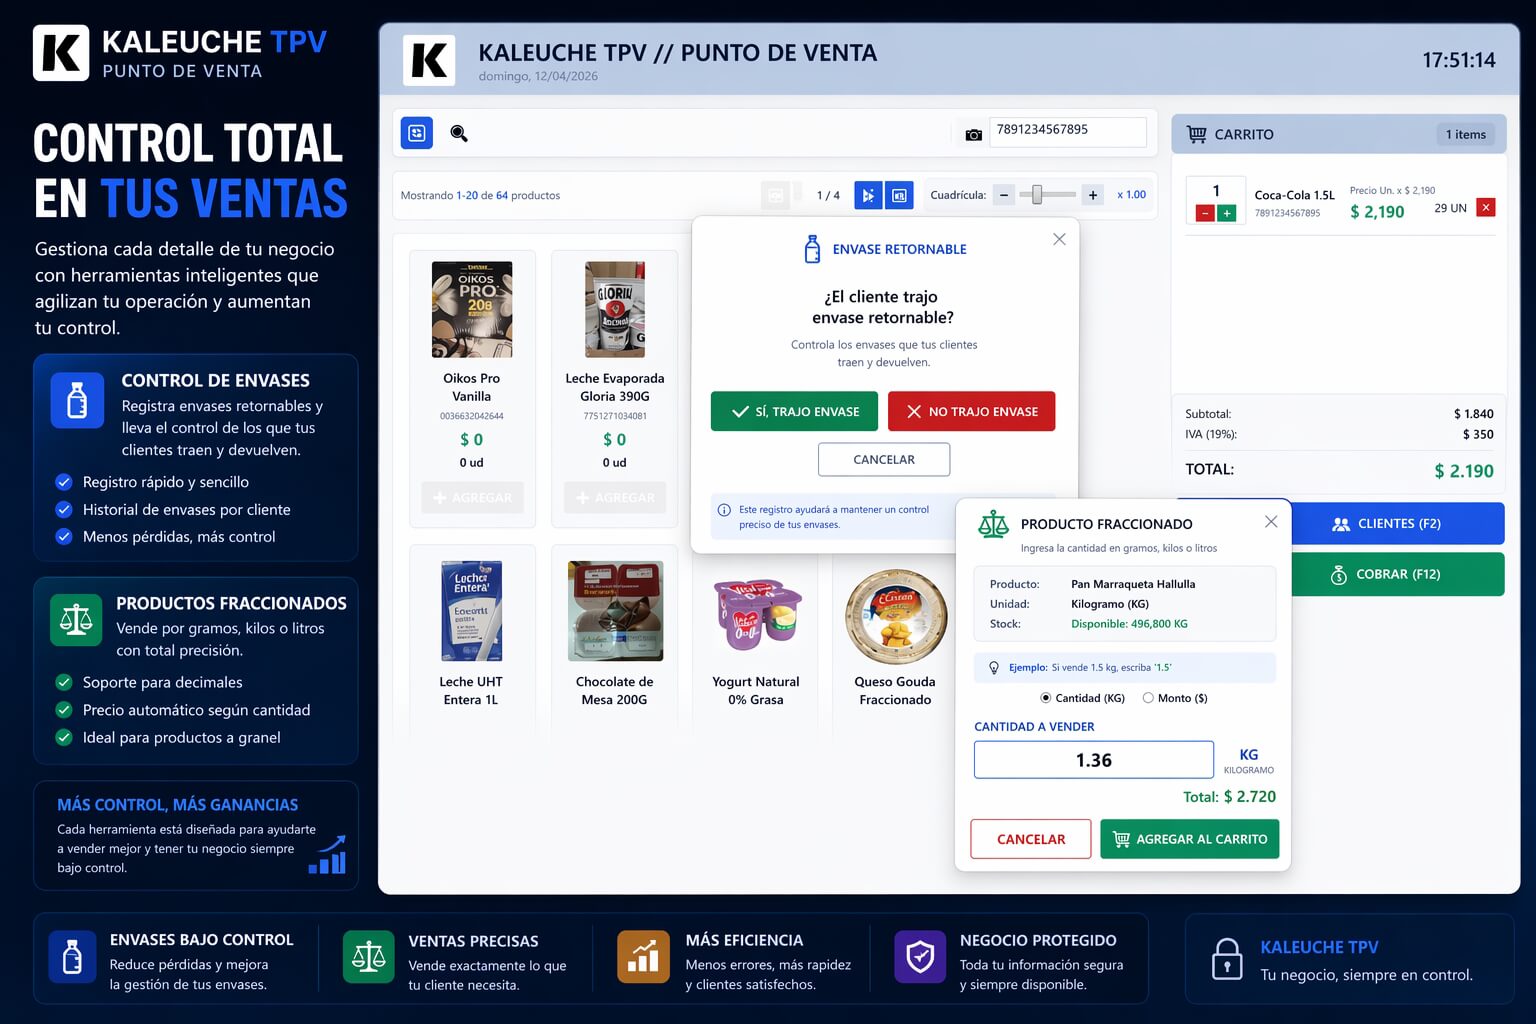Select the Queso Gouda Fraccionado image
The height and width of the screenshot is (1024, 1536).
[x=896, y=617]
